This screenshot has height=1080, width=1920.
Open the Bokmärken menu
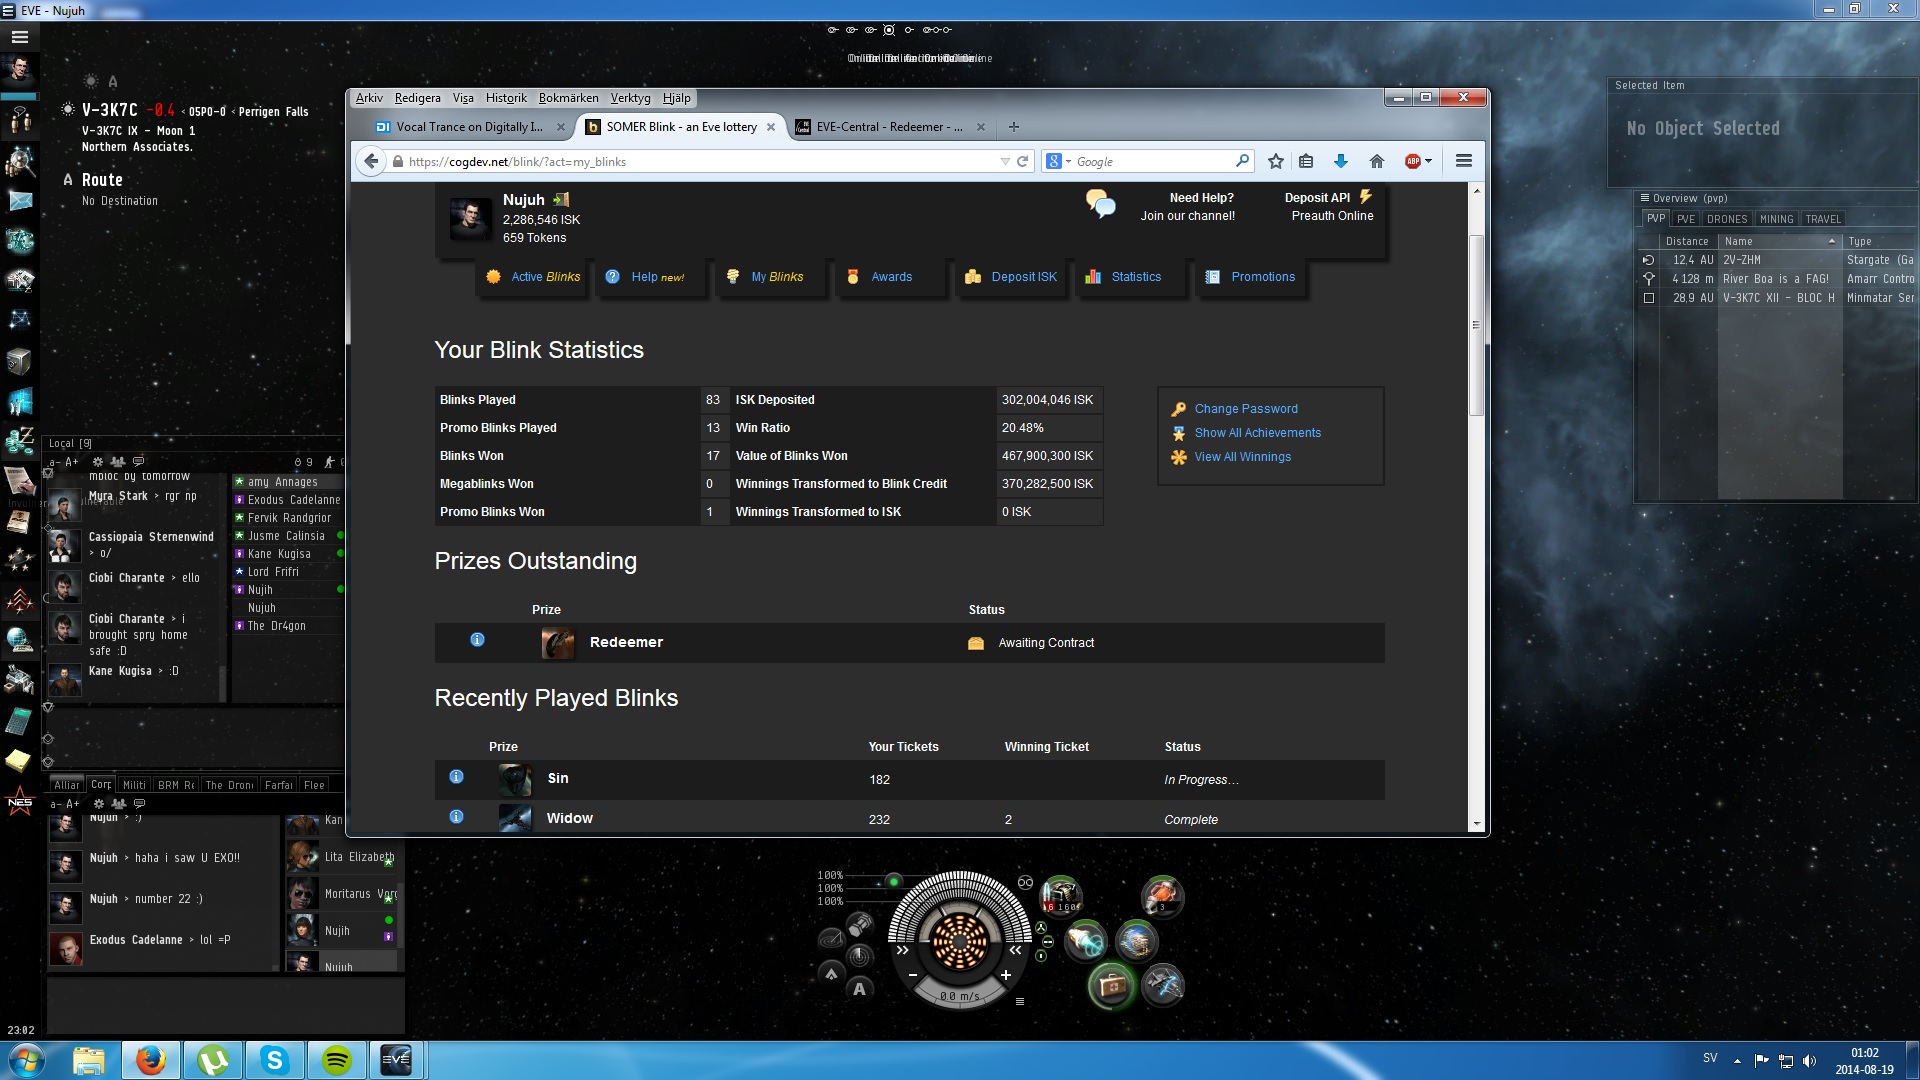[x=568, y=98]
